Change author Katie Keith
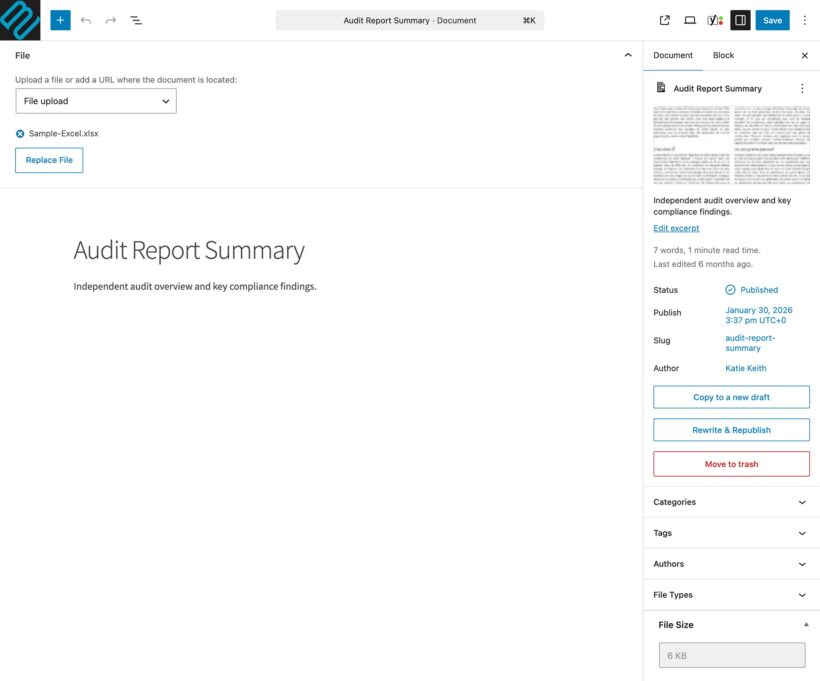 tap(745, 368)
